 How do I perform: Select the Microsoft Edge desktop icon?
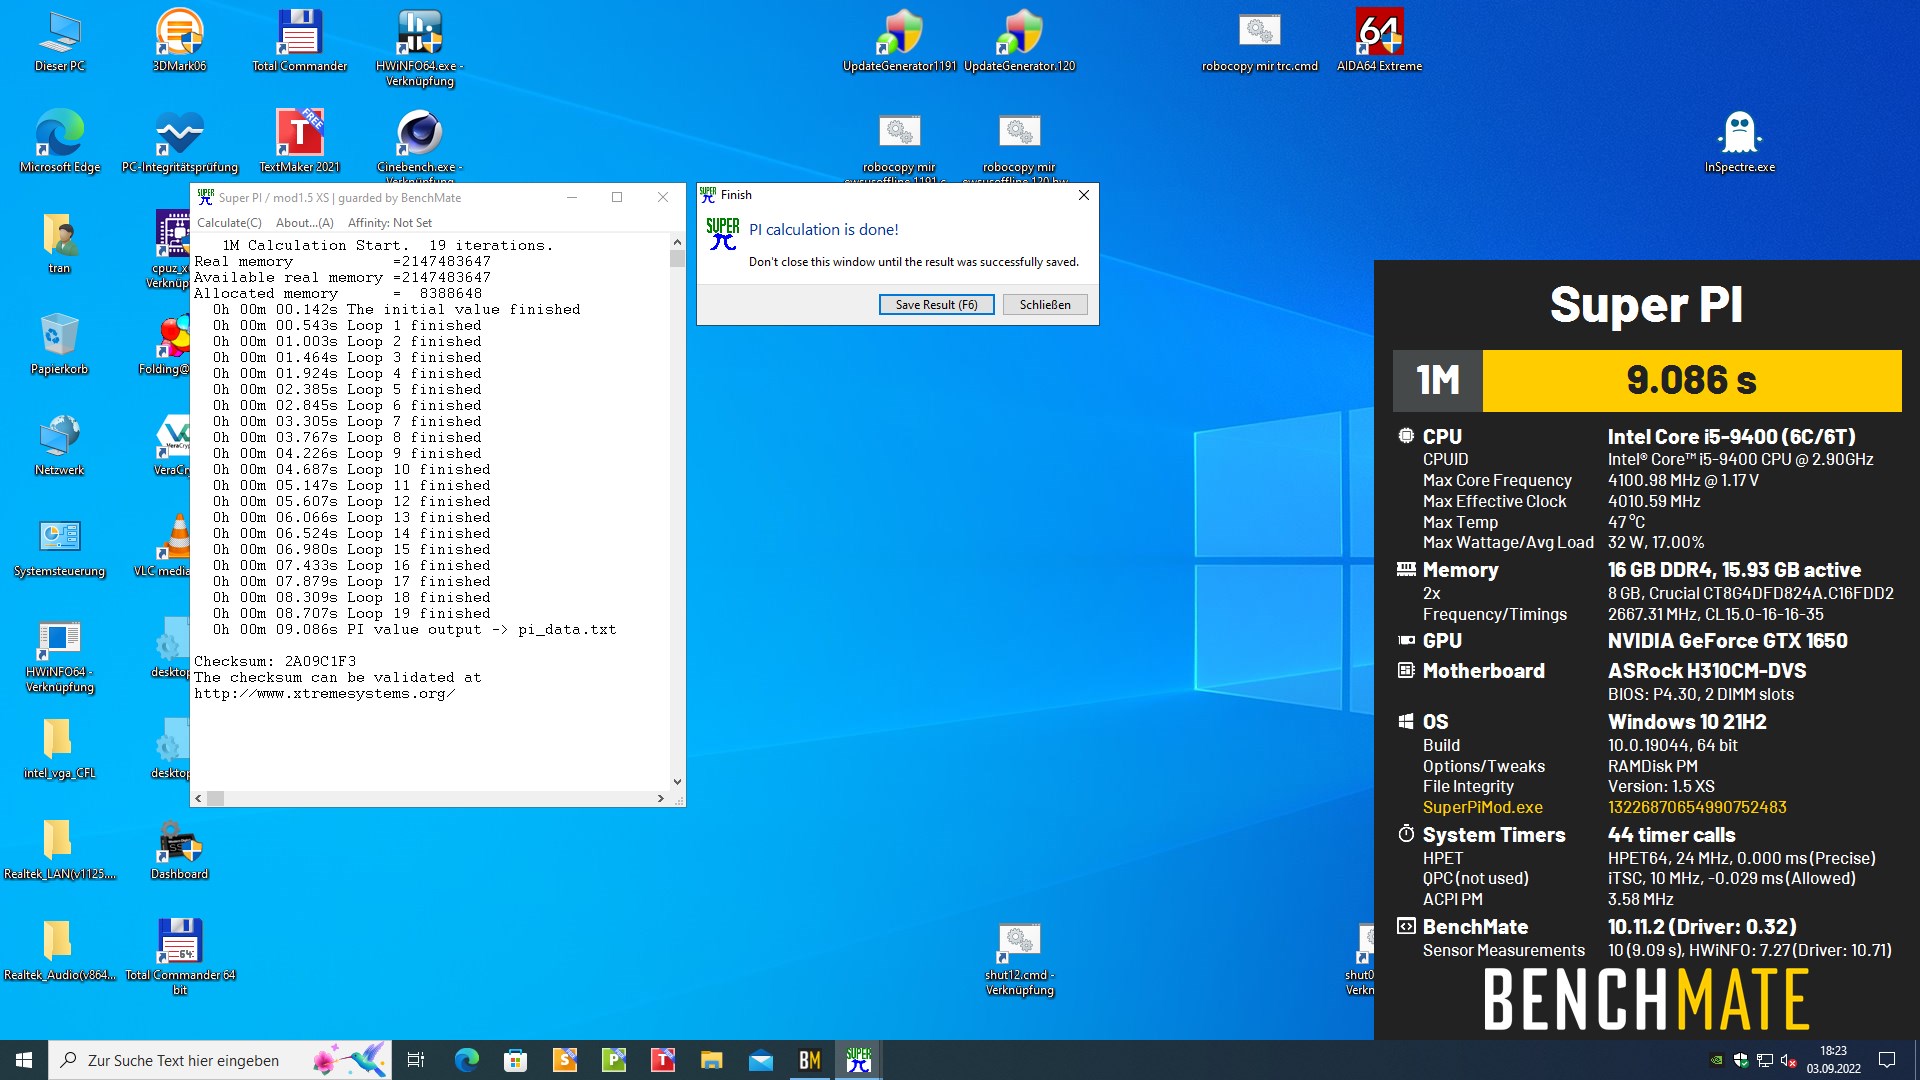60,142
